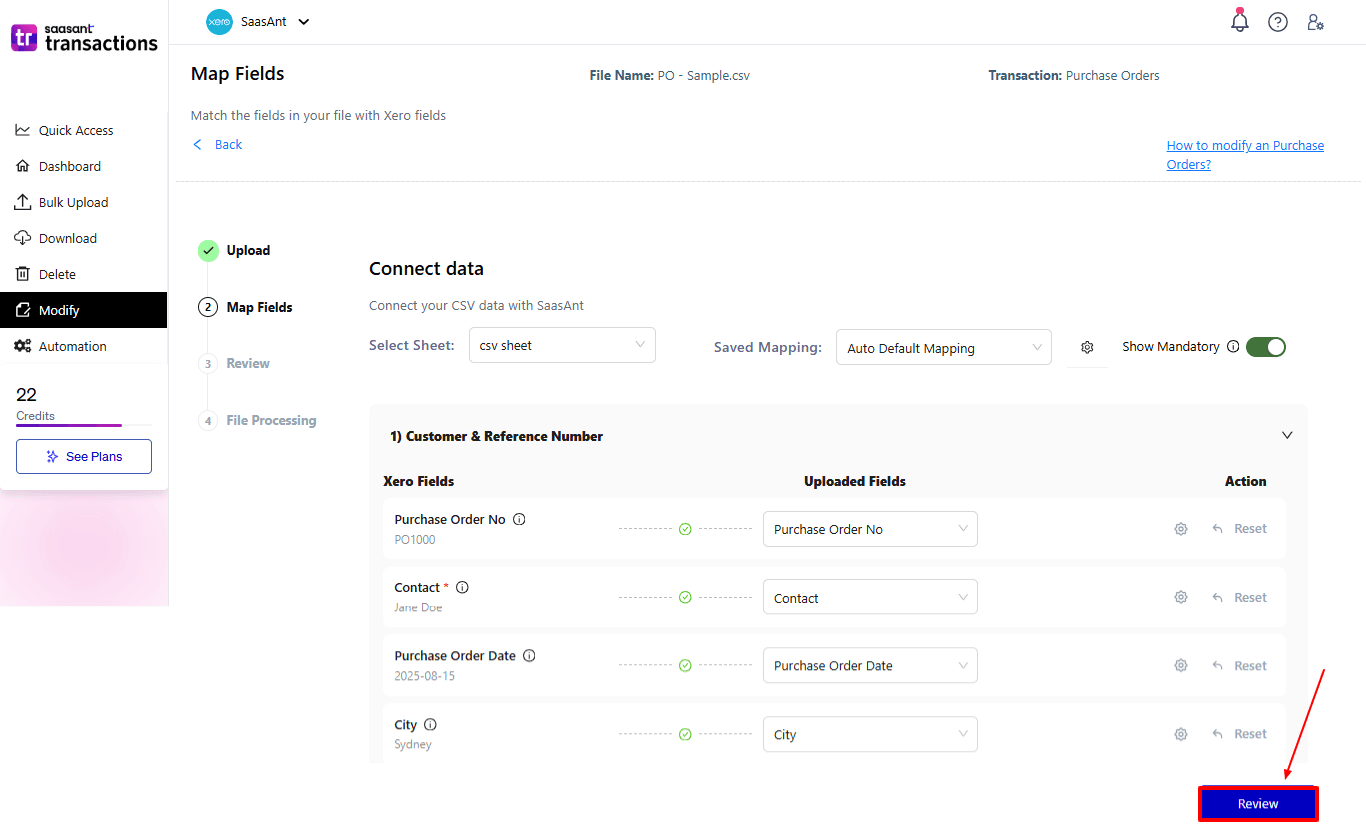Open the Select Sheet dropdown

pos(562,344)
